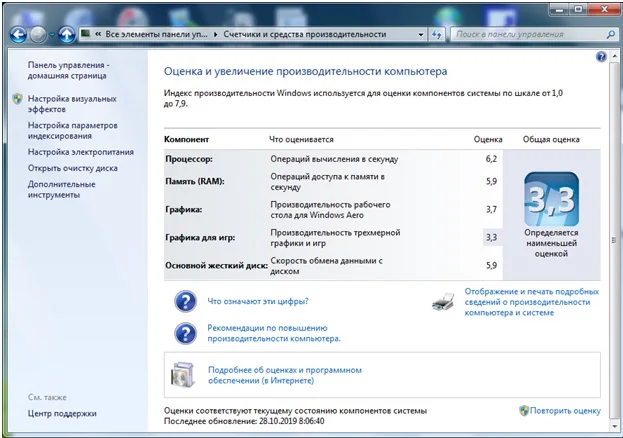The image size is (623, 438).
Task: Click the magnifier search icon
Action: tap(611, 35)
